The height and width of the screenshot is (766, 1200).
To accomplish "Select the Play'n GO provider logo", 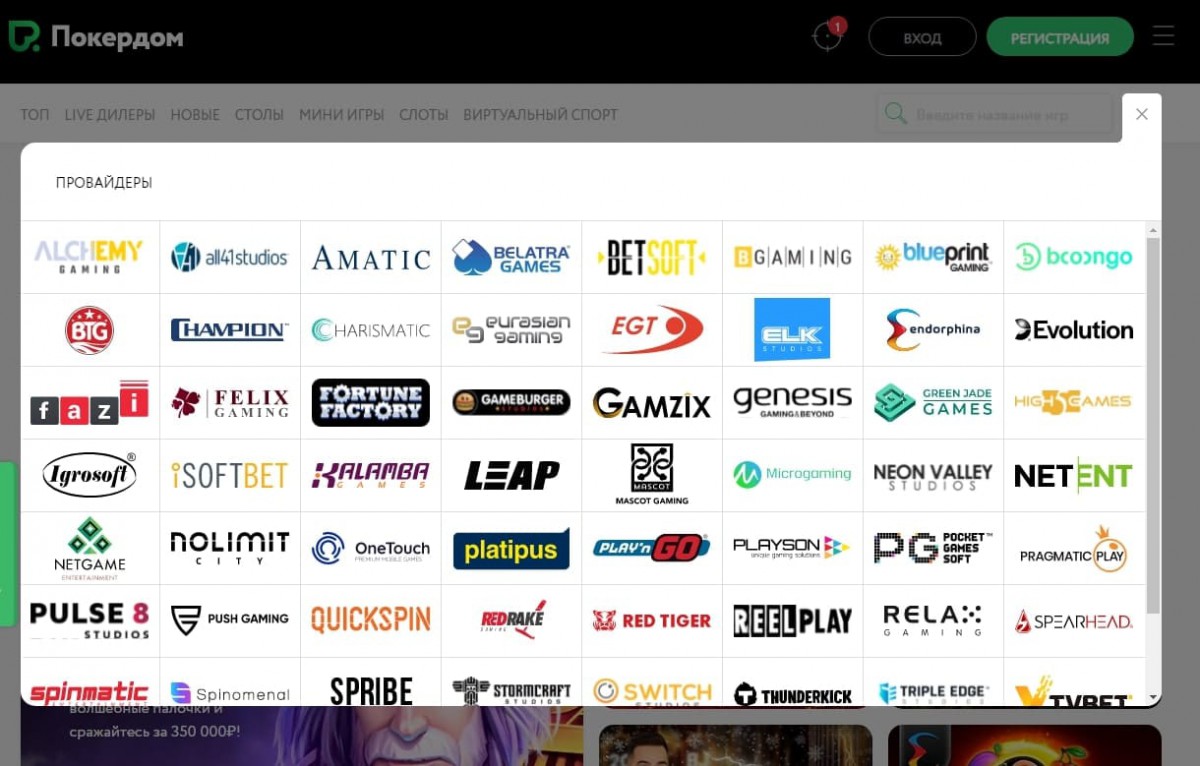I will click(x=651, y=548).
